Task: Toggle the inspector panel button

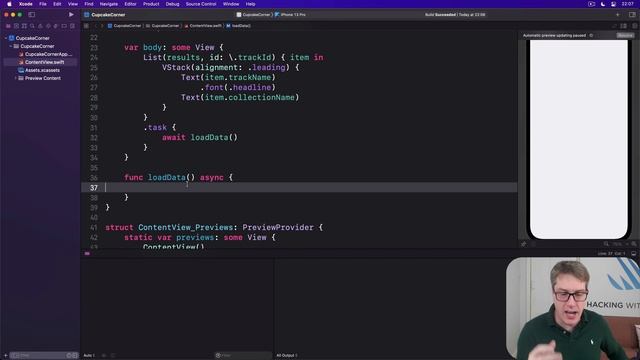Action: pos(632,15)
